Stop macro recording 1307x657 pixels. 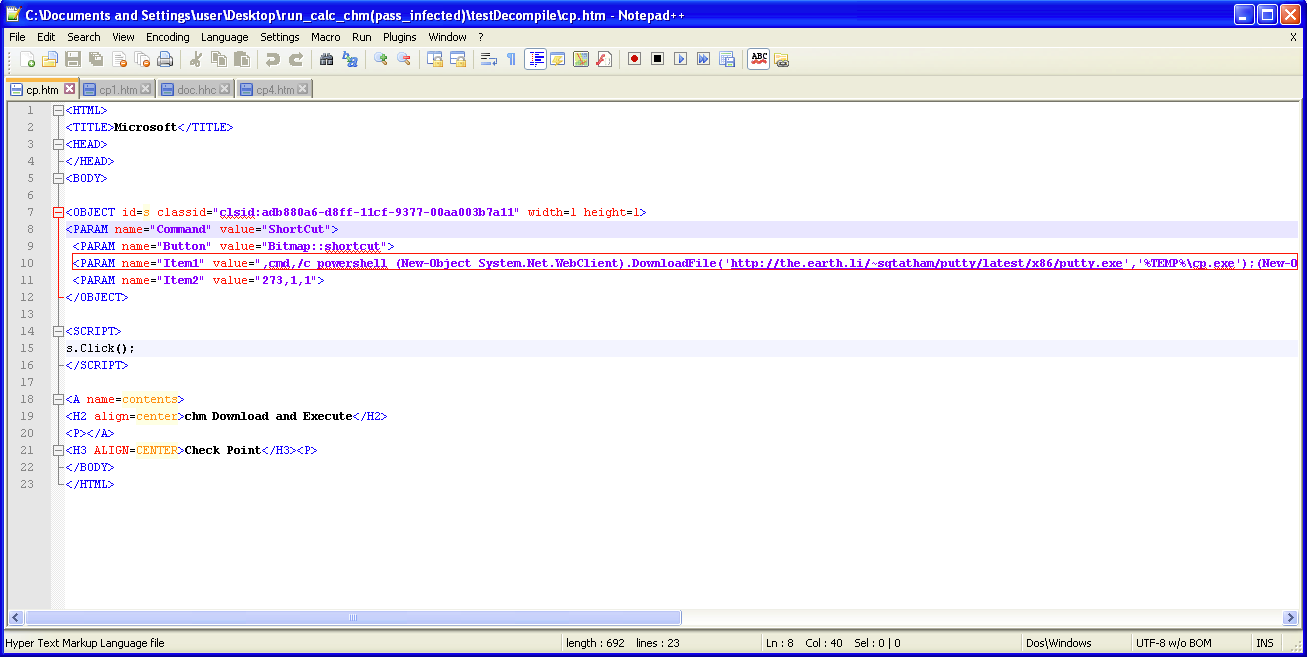[658, 59]
